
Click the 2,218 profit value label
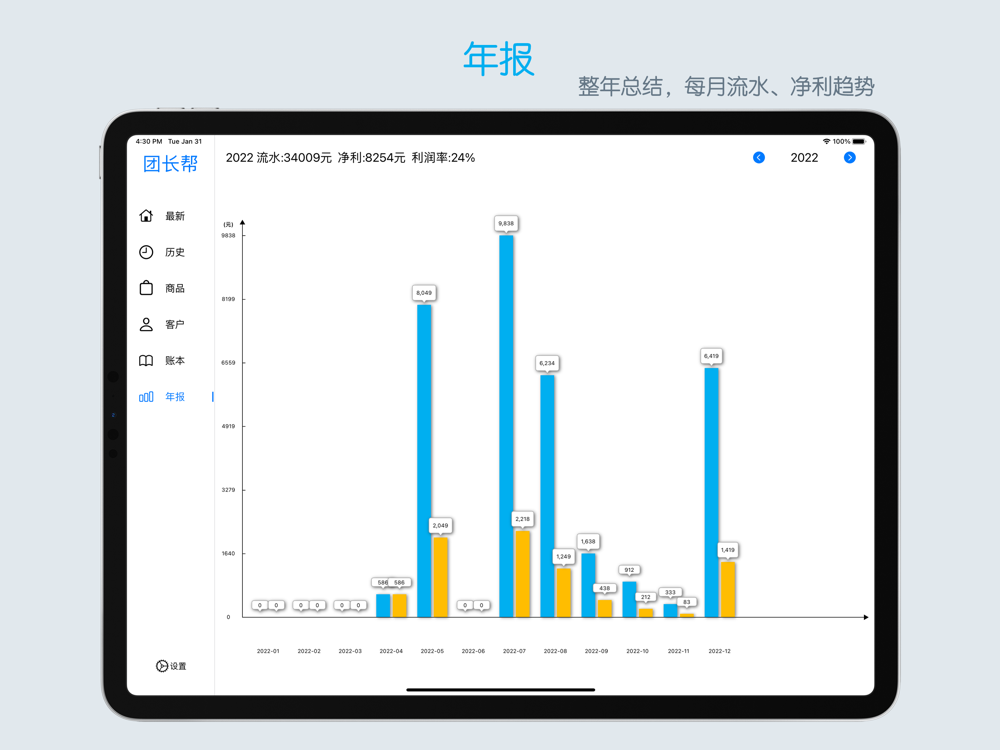(522, 519)
